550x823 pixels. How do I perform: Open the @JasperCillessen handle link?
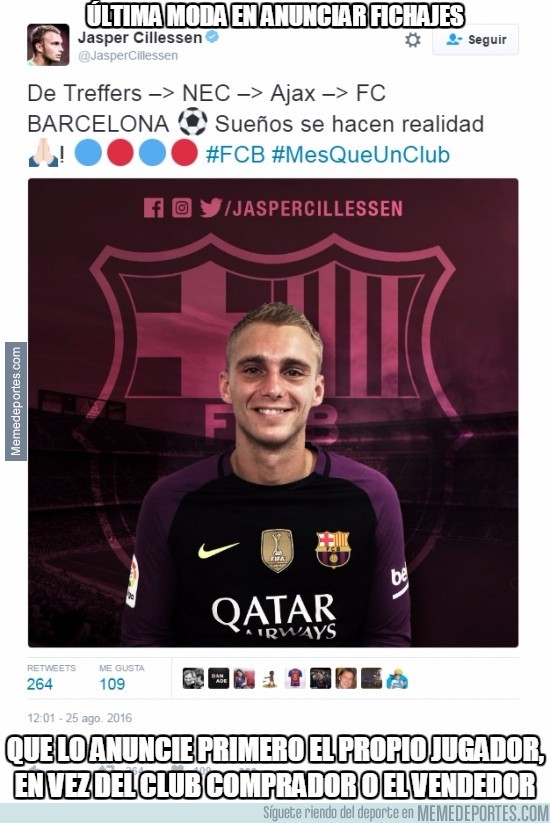[x=128, y=56]
